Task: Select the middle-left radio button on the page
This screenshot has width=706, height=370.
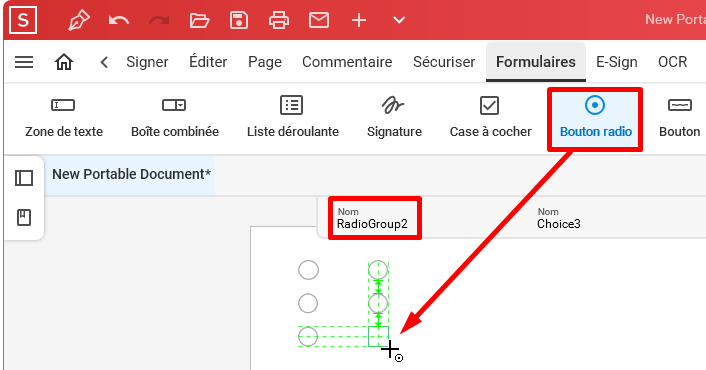Action: pos(308,303)
